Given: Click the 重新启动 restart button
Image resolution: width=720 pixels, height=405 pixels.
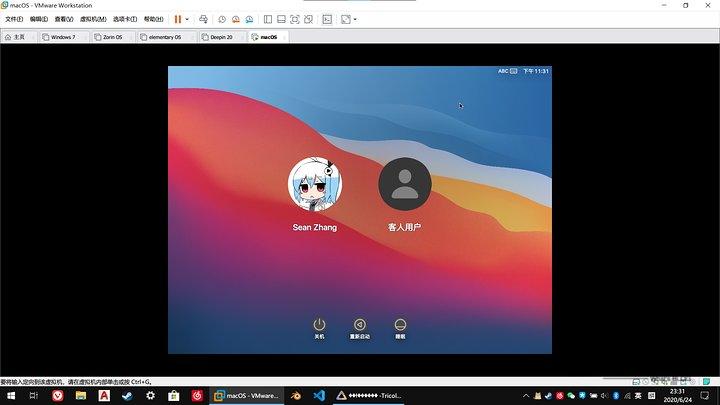Looking at the screenshot, I should tap(360, 329).
